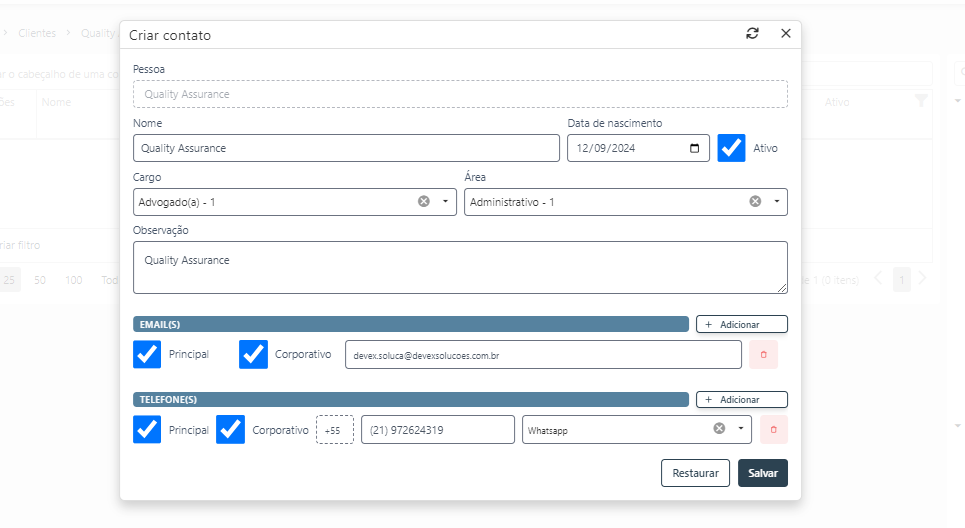Uncheck the email Corporativo checkbox
The width and height of the screenshot is (965, 528).
coord(253,354)
